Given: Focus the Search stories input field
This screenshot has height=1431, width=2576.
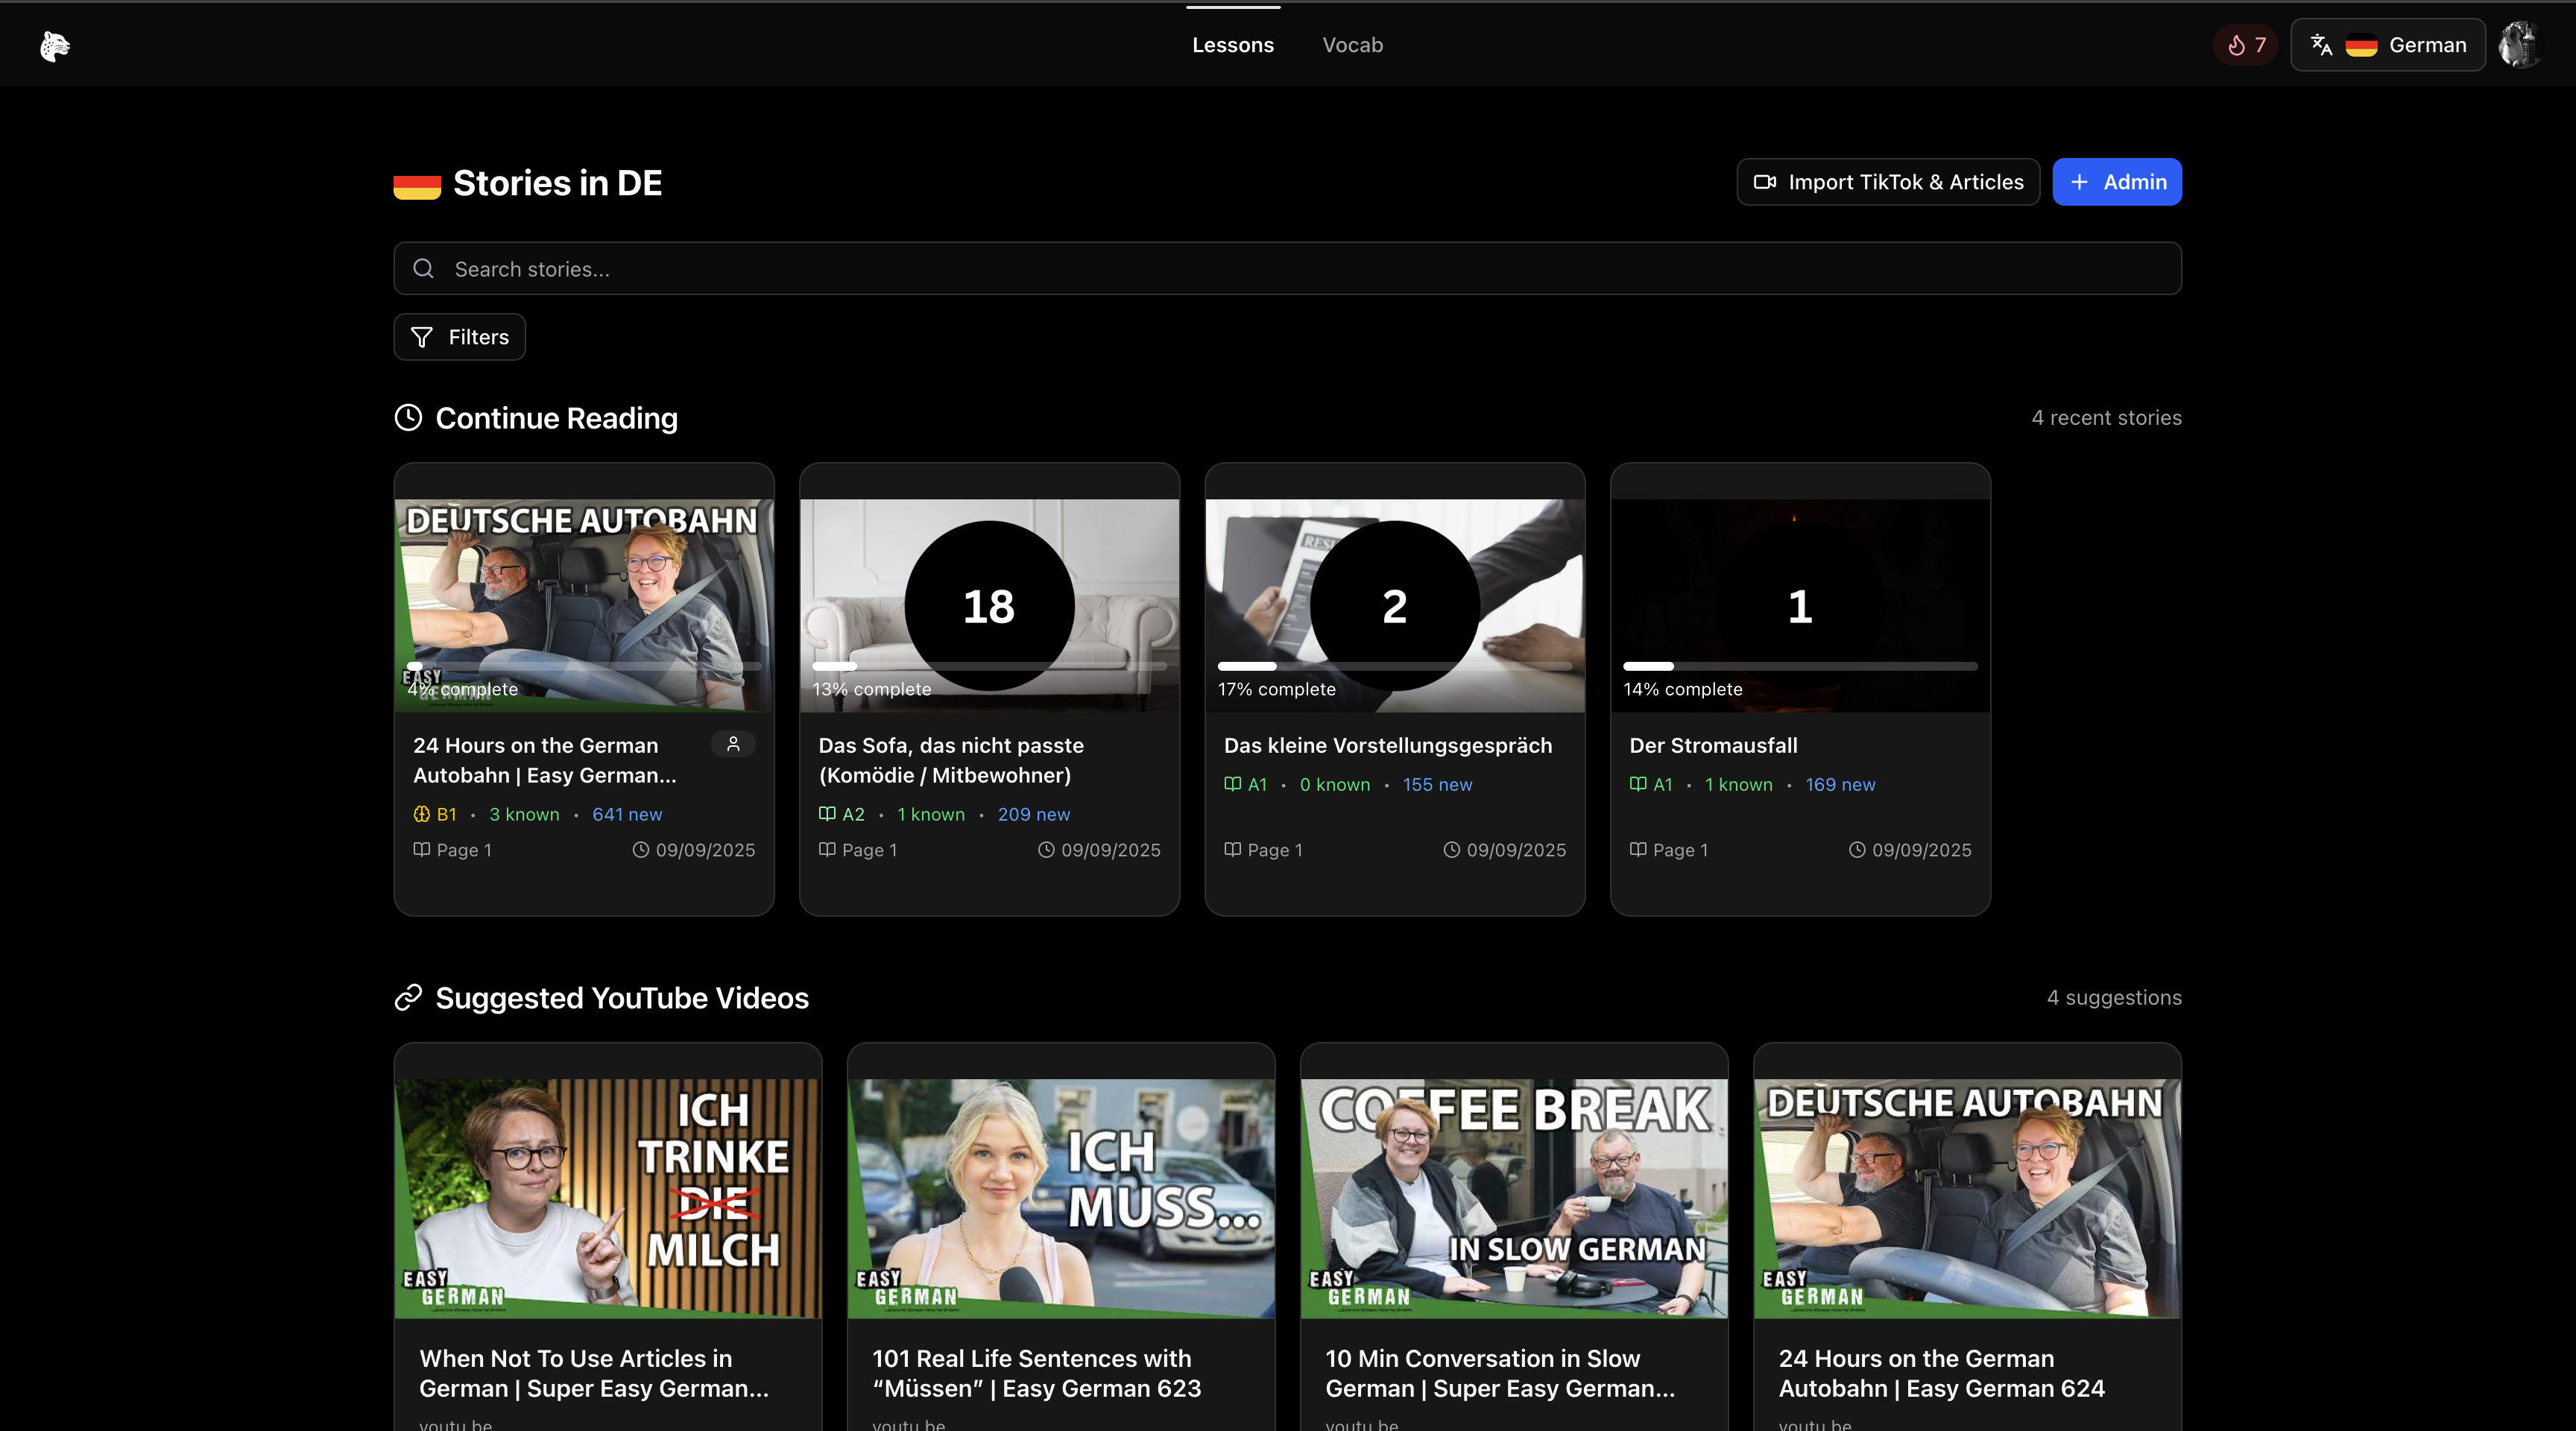Looking at the screenshot, I should pyautogui.click(x=1288, y=269).
